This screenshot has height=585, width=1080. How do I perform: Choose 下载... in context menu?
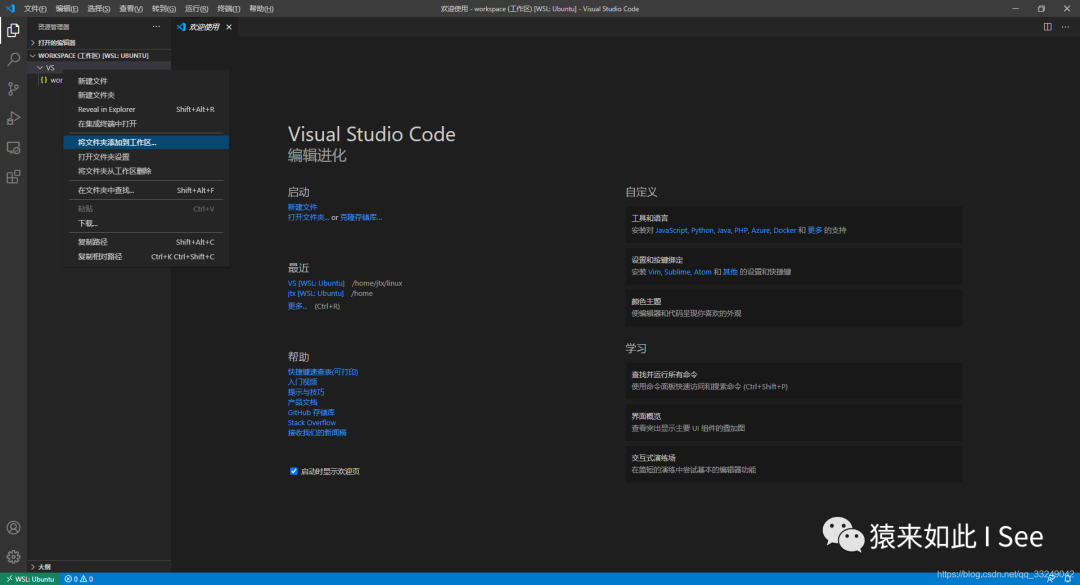[146, 223]
